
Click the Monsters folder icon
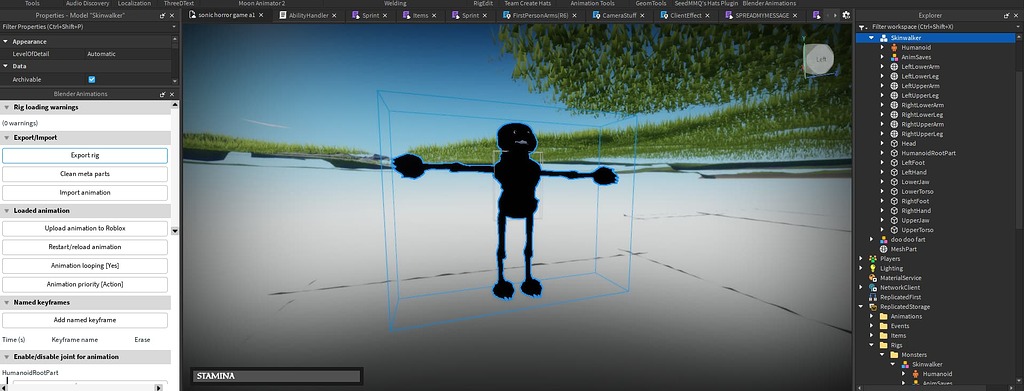(x=894, y=355)
